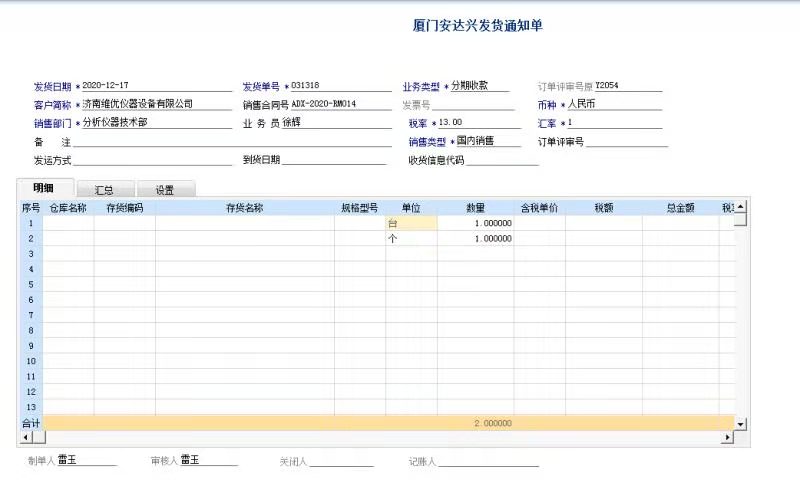This screenshot has height=496, width=800.
Task: Select row number 8
Action: point(31,330)
